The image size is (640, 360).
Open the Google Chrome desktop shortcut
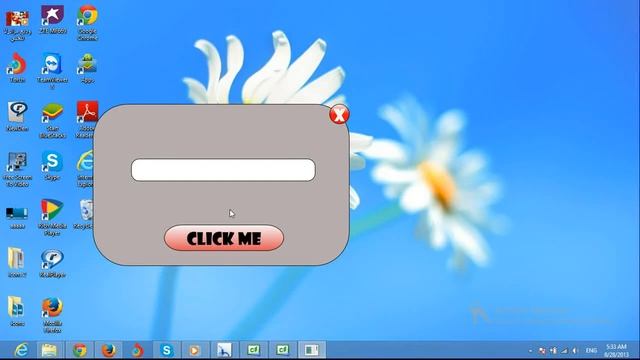coord(87,22)
